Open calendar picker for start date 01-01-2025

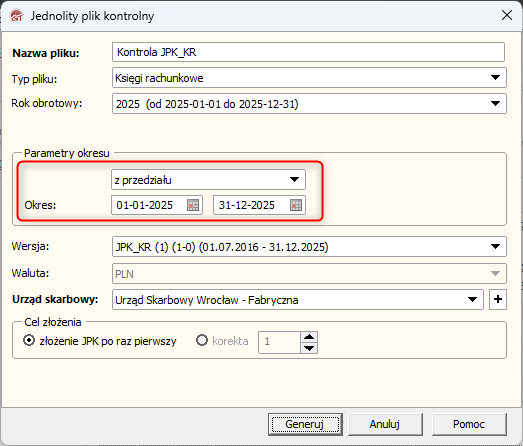pyautogui.click(x=193, y=205)
